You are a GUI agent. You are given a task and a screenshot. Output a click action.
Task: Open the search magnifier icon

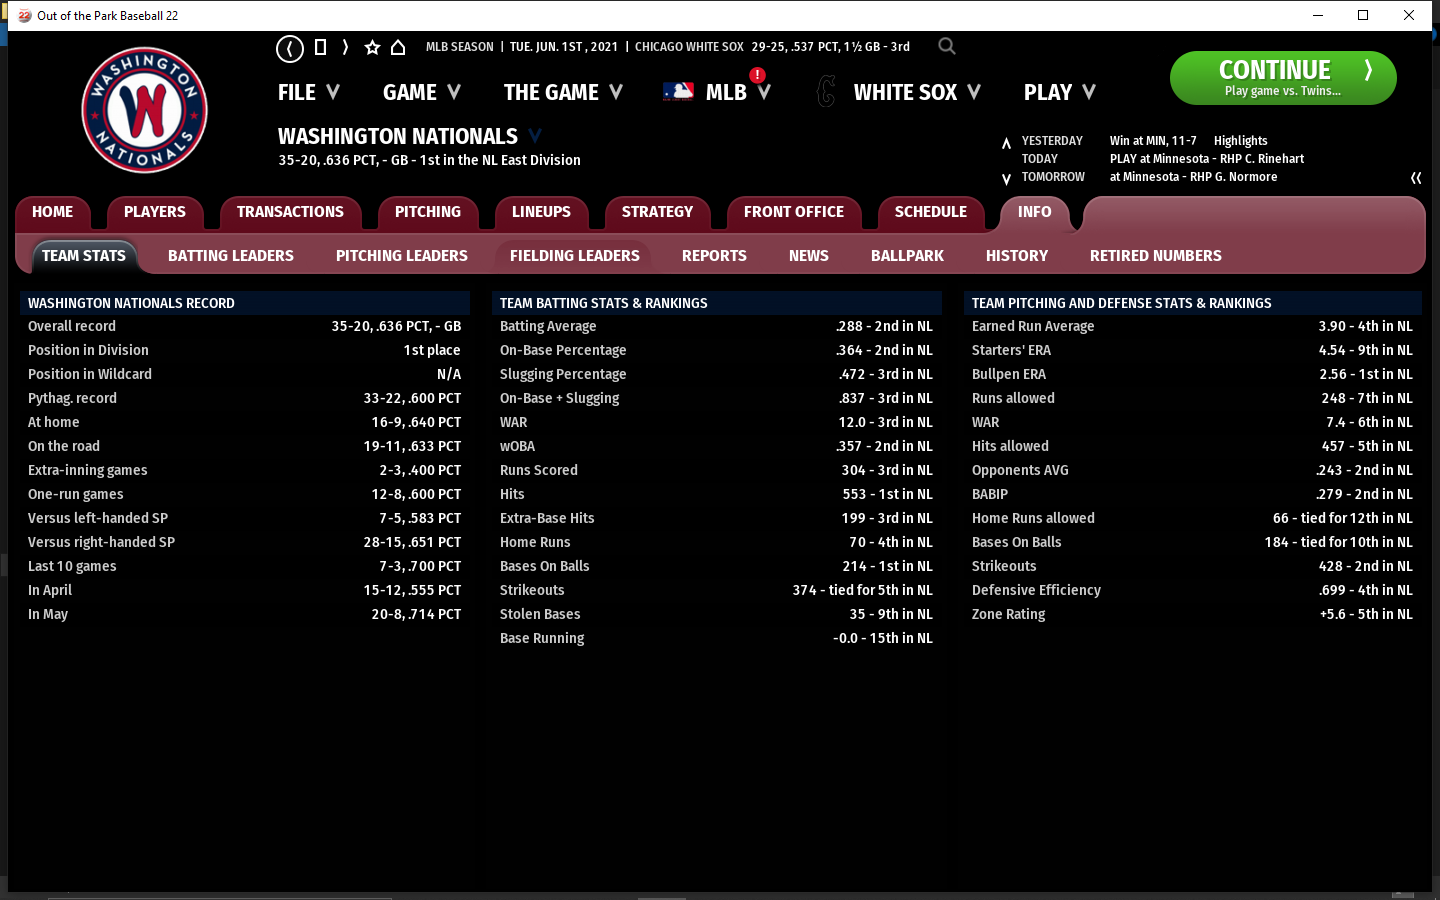(947, 46)
